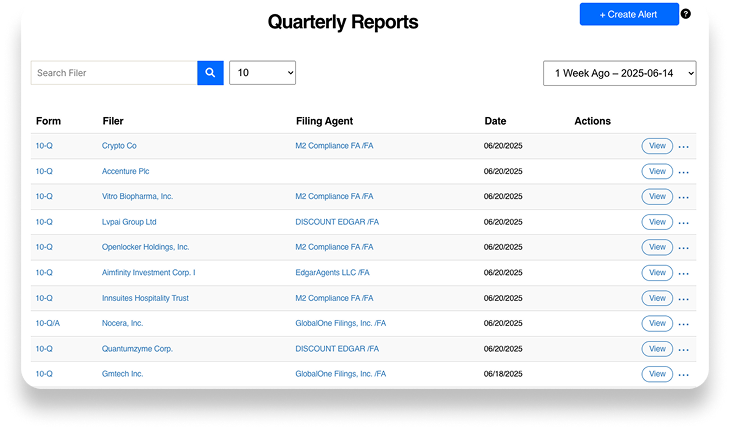Open the 10-Q/A form link

(x=48, y=323)
